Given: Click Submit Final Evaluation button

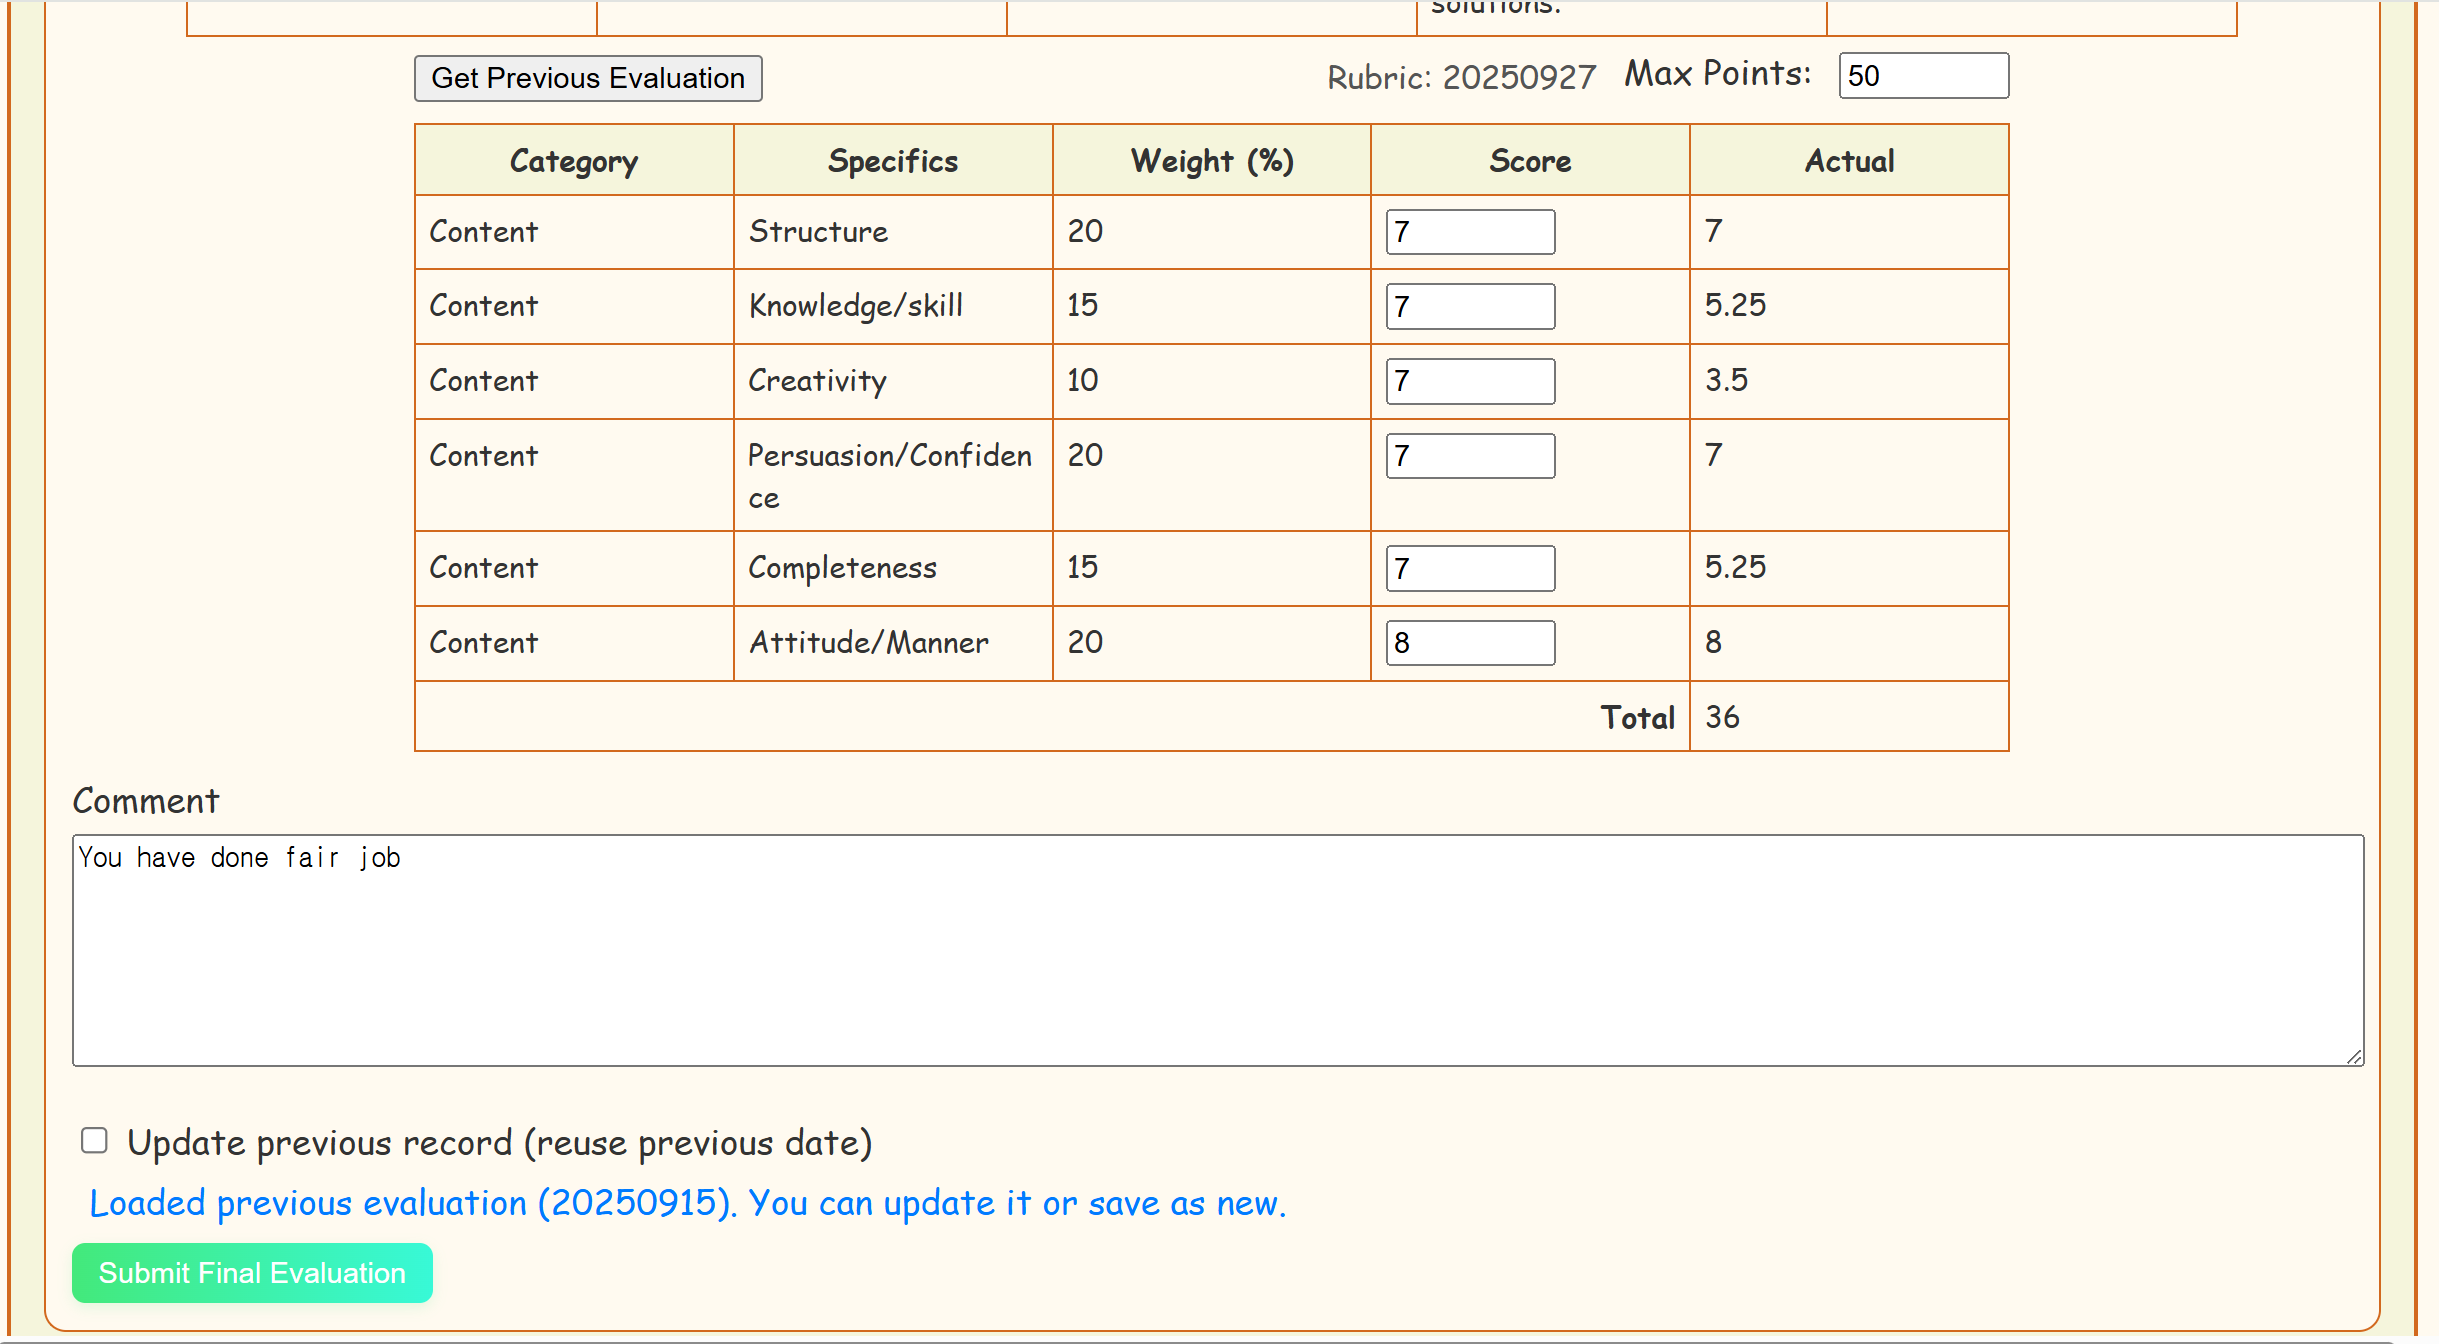Looking at the screenshot, I should (252, 1273).
